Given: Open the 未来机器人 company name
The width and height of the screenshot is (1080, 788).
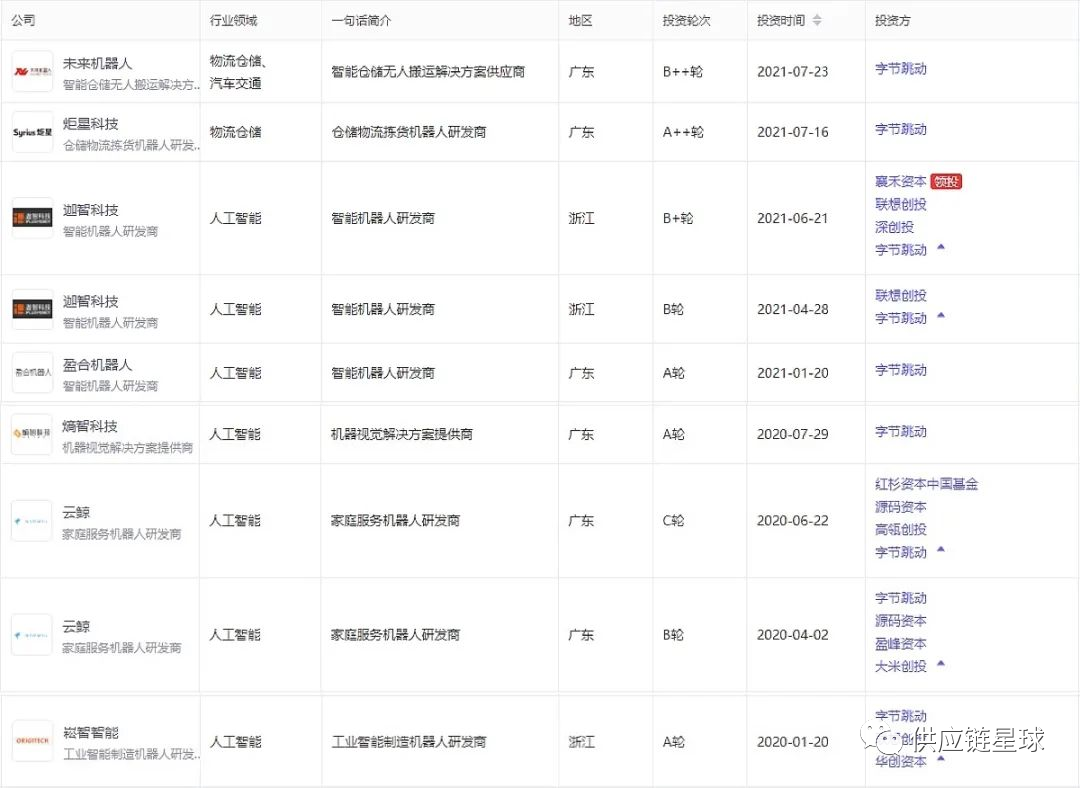Looking at the screenshot, I should (97, 63).
